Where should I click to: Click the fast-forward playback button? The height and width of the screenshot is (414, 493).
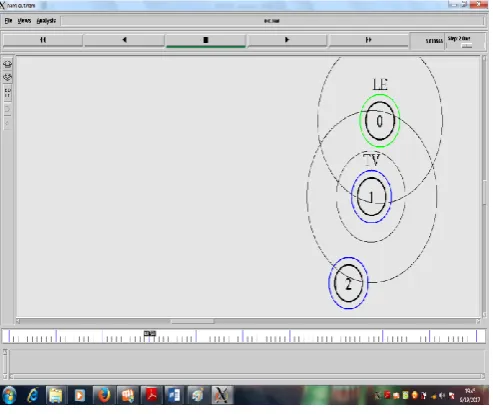pos(368,40)
